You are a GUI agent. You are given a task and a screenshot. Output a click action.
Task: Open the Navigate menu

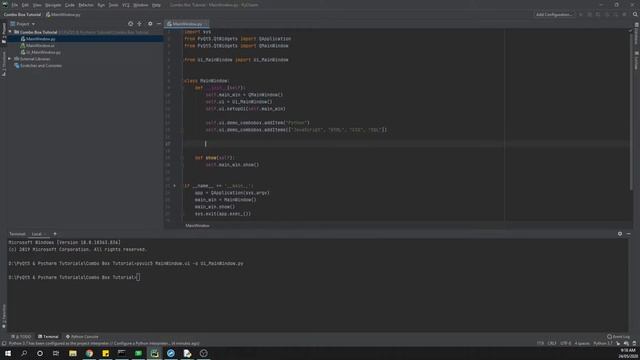click(53, 5)
